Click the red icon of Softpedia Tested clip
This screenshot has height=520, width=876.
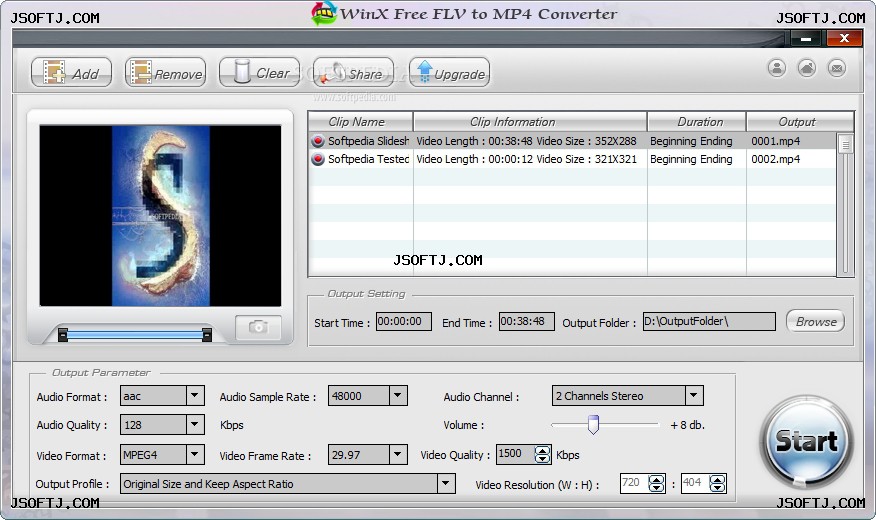point(318,159)
